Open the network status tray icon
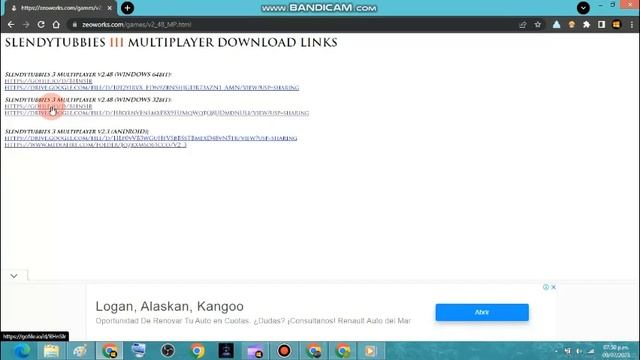 point(591,351)
